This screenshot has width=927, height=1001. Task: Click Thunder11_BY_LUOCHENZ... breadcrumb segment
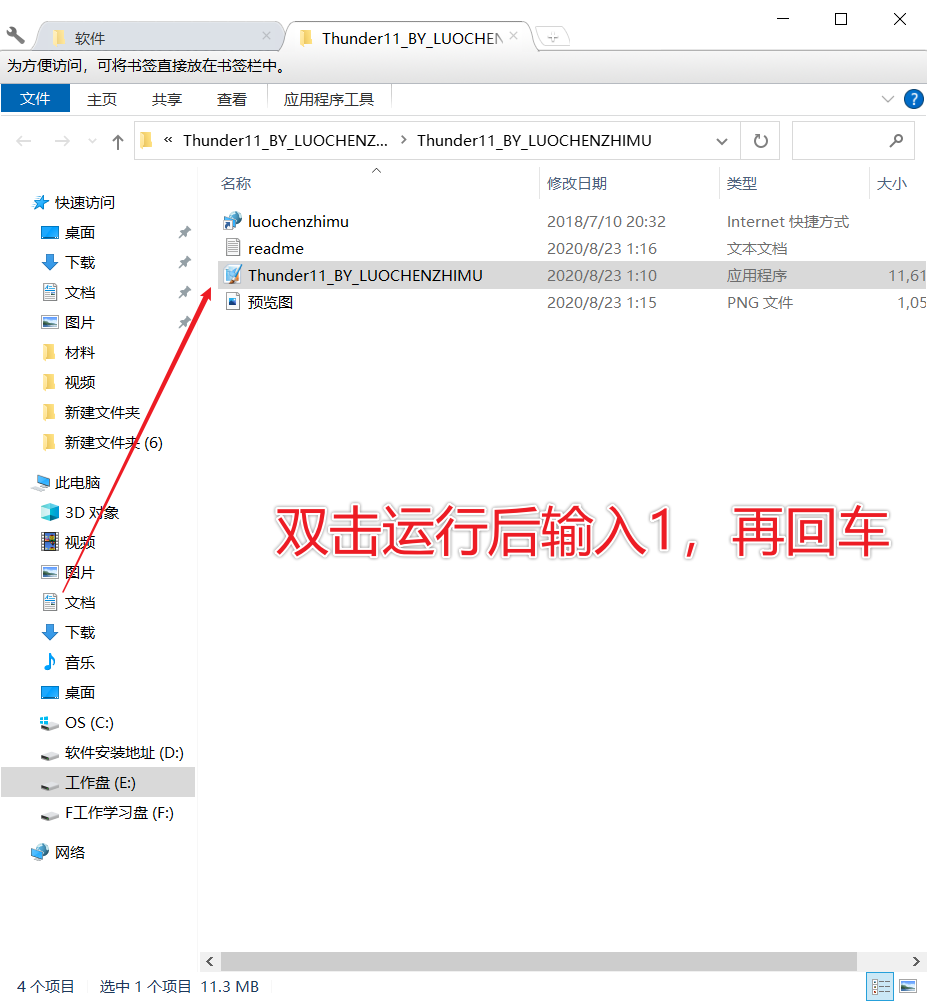pos(285,140)
